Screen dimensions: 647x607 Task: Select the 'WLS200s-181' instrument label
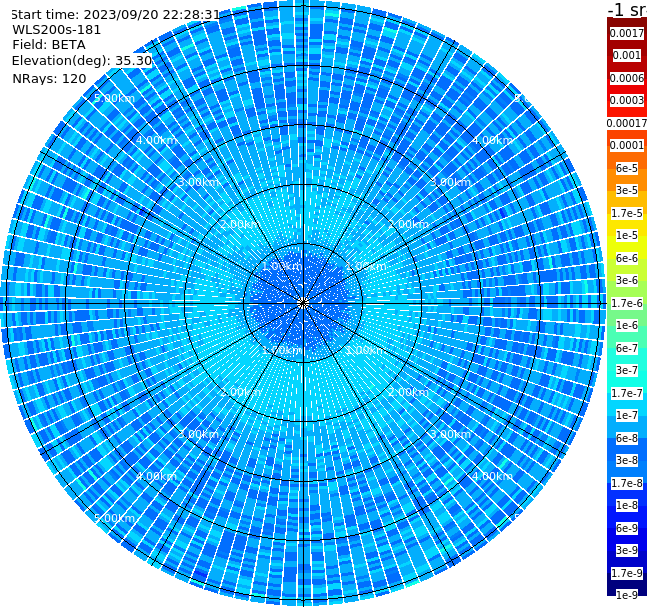coord(57,30)
